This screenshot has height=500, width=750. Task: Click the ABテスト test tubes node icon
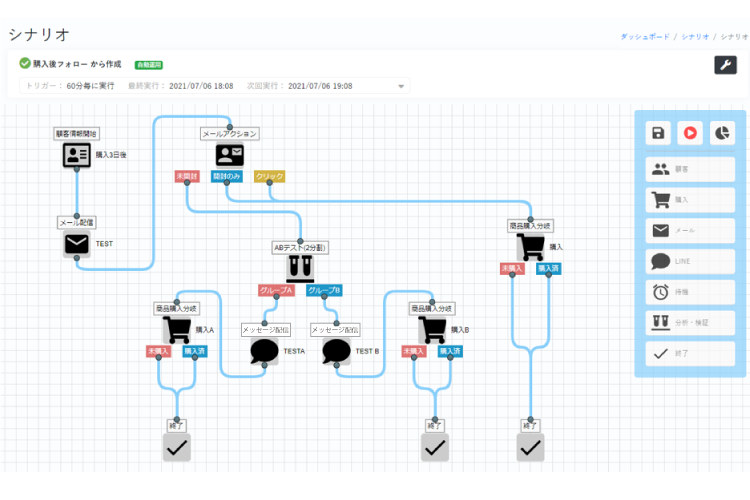coord(301,267)
